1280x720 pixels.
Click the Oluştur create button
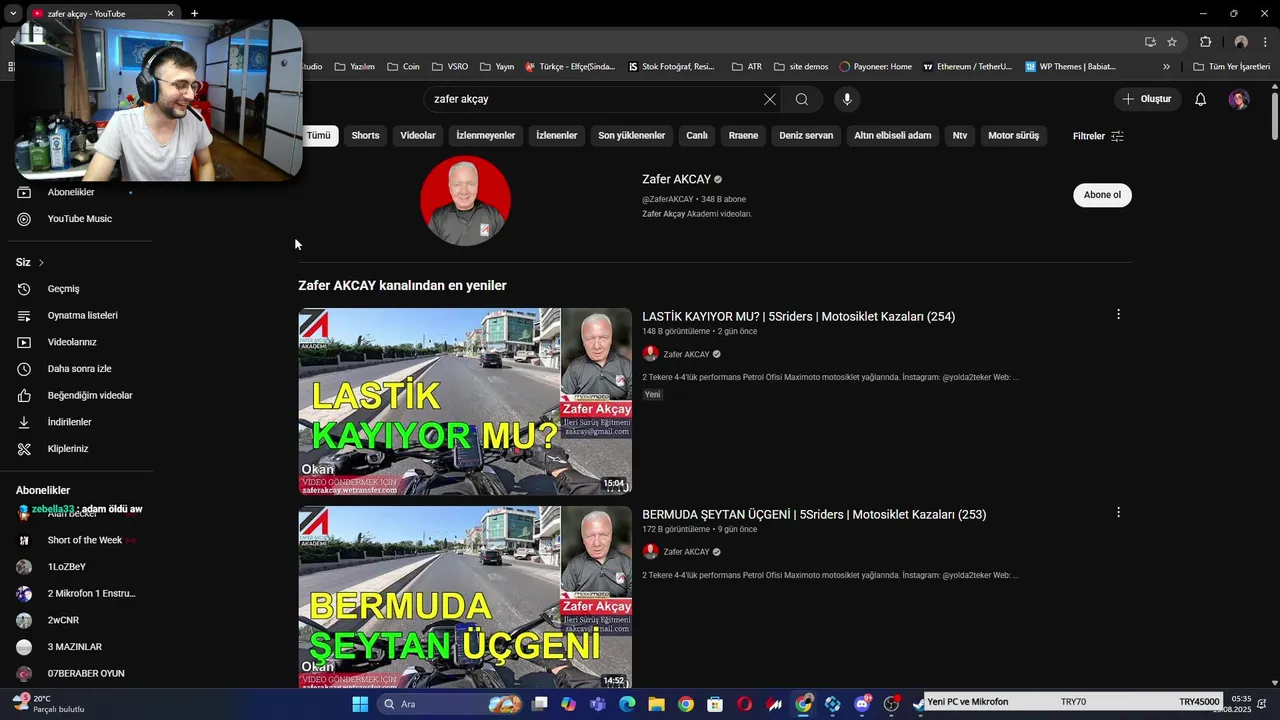1147,99
